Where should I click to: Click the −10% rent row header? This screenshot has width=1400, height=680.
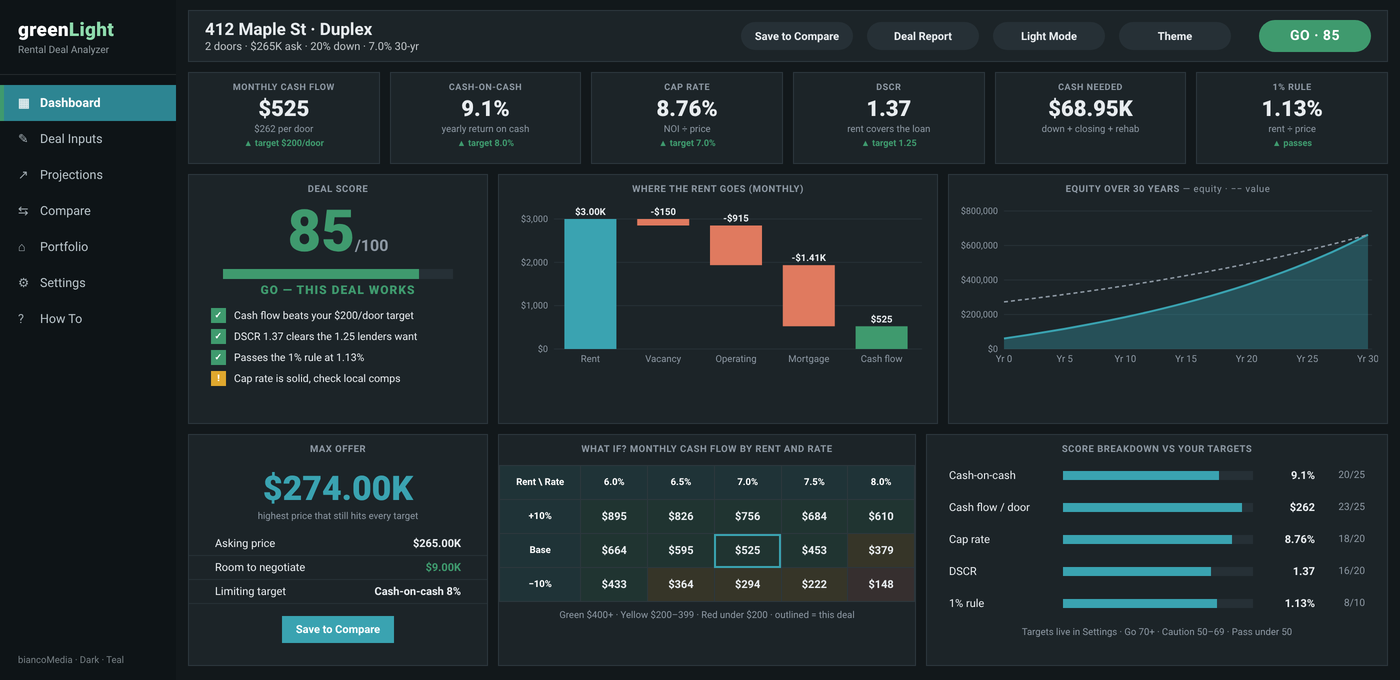click(540, 584)
